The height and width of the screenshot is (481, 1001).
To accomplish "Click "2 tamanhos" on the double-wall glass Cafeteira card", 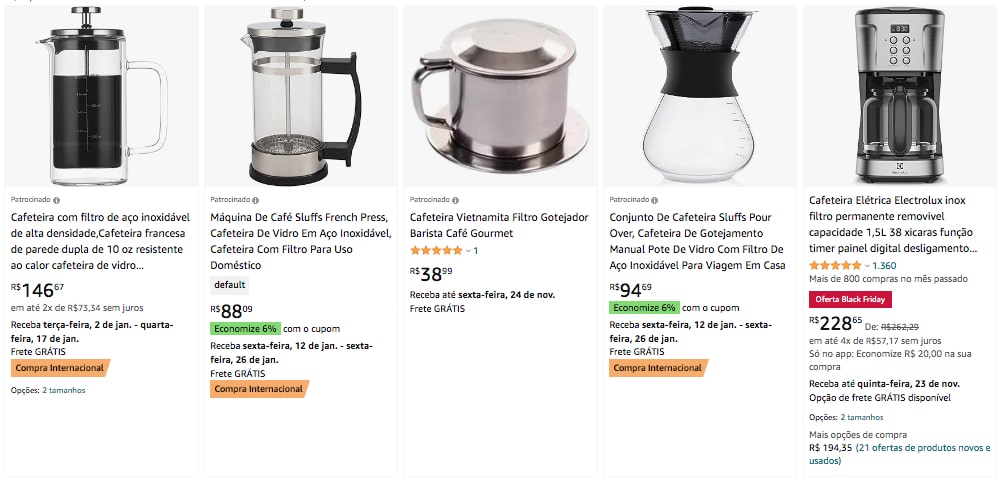I will pyautogui.click(x=64, y=390).
